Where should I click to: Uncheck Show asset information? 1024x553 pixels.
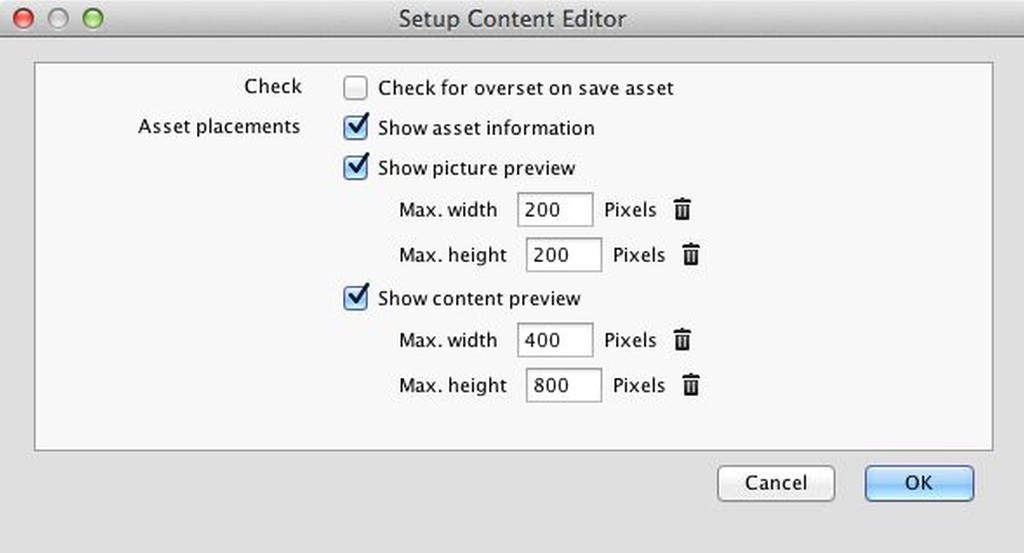(356, 128)
